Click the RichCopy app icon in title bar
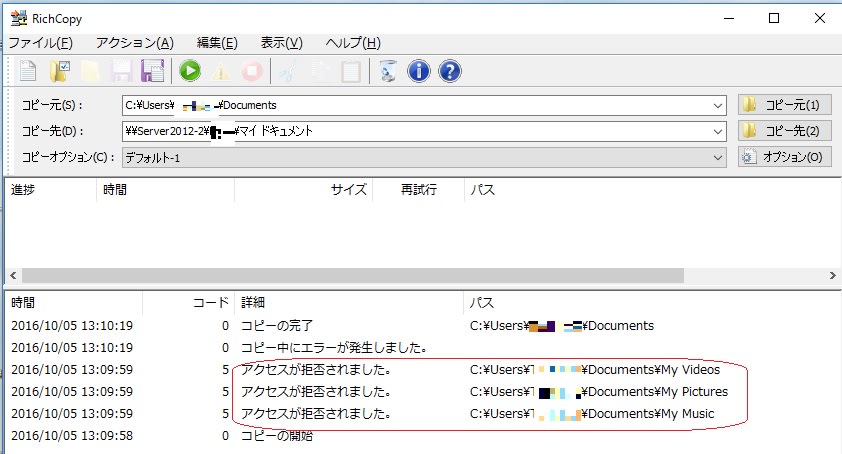This screenshot has width=842, height=454. click(x=17, y=17)
